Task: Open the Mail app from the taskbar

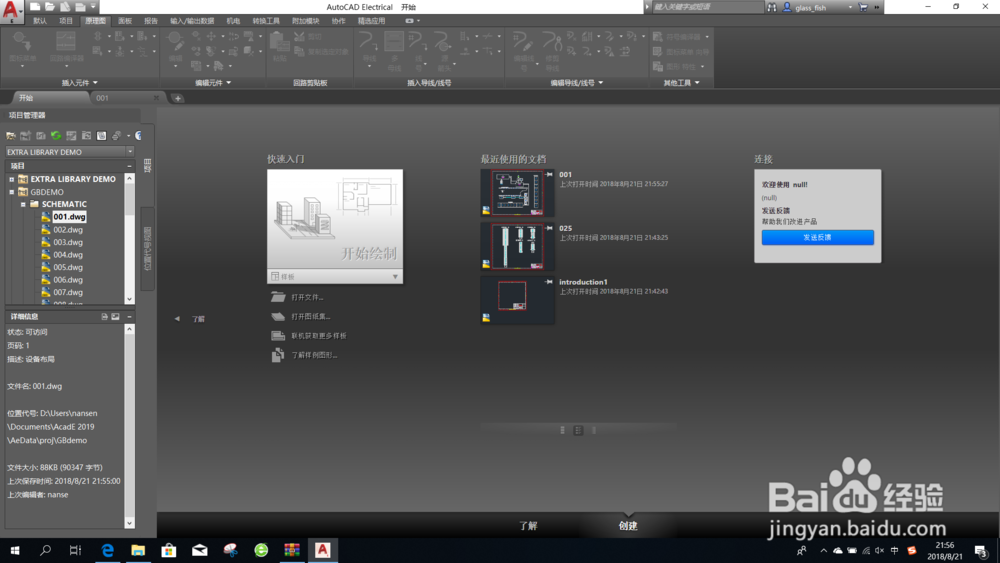Action: tap(200, 550)
